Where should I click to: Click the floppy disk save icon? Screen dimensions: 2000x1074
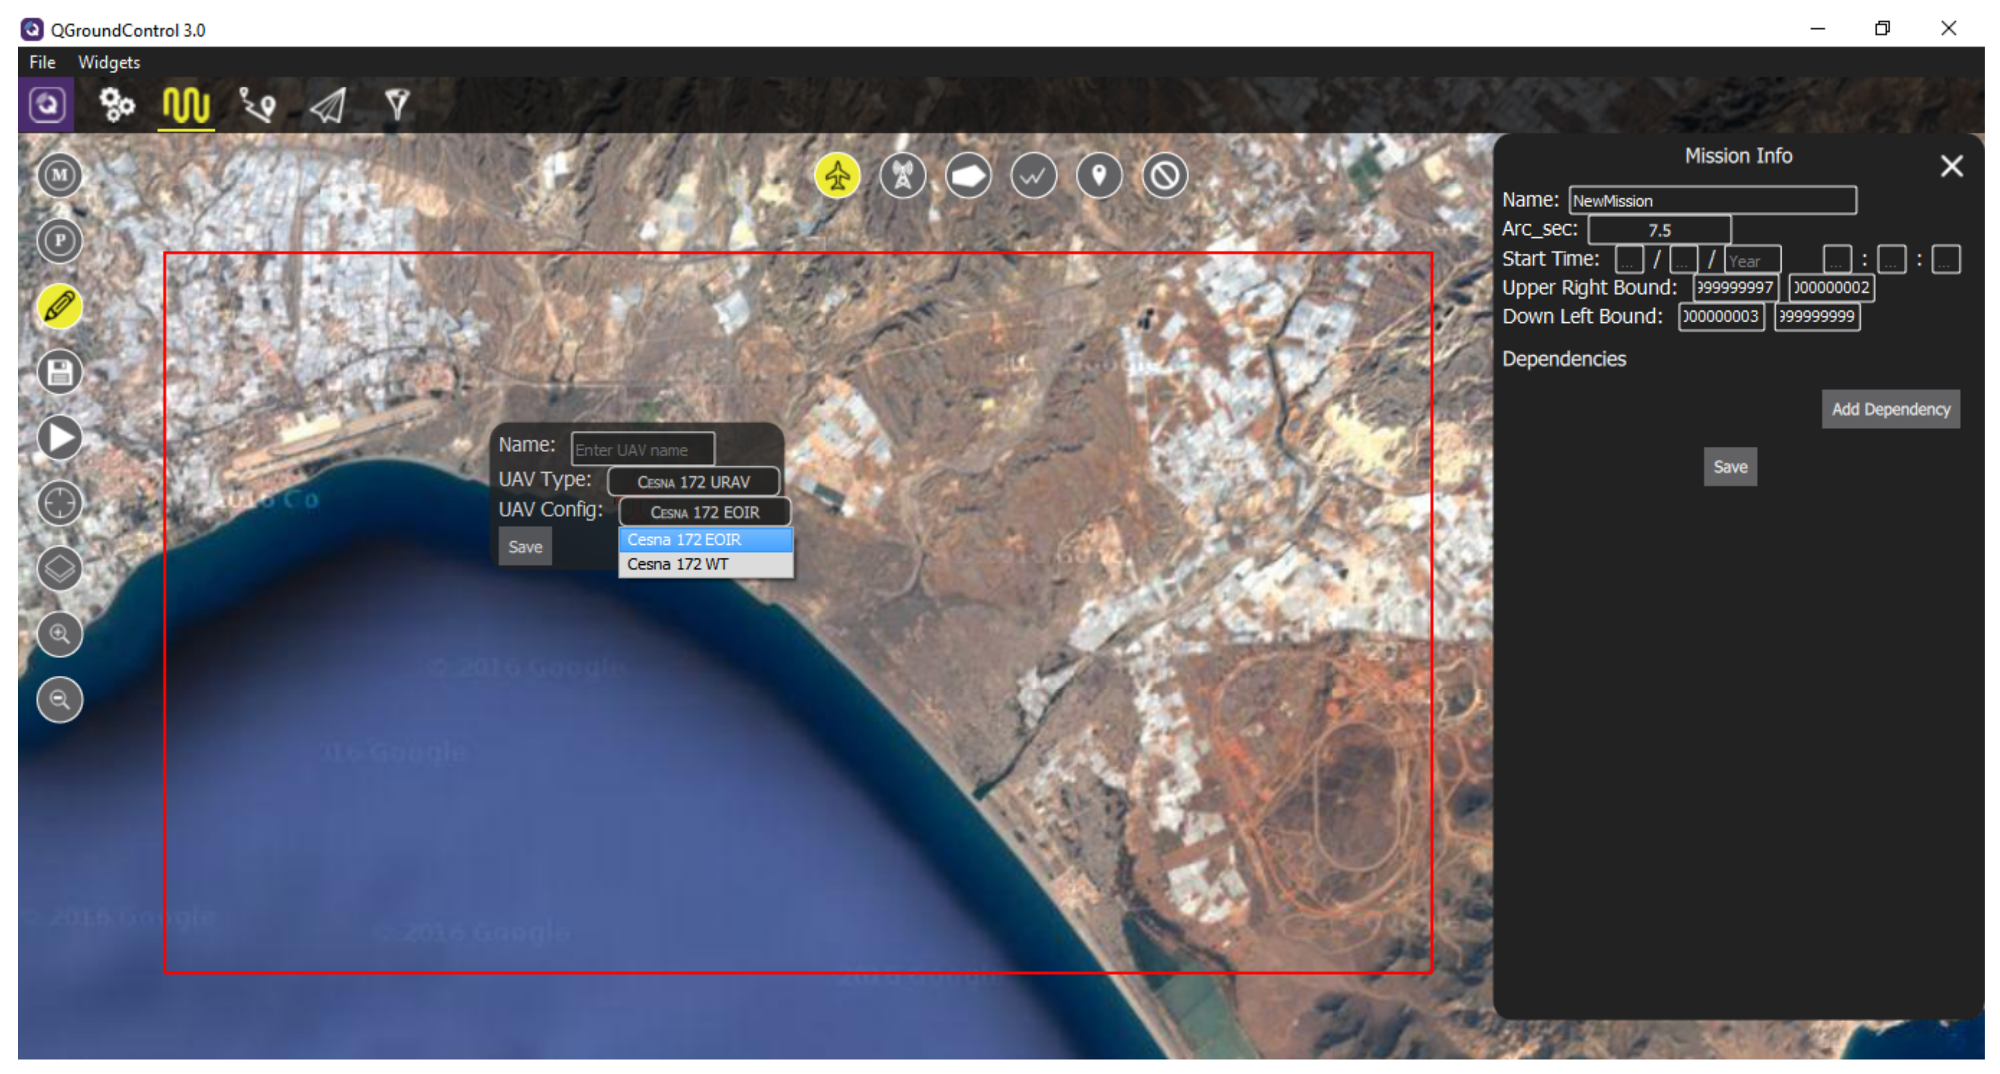click(60, 372)
